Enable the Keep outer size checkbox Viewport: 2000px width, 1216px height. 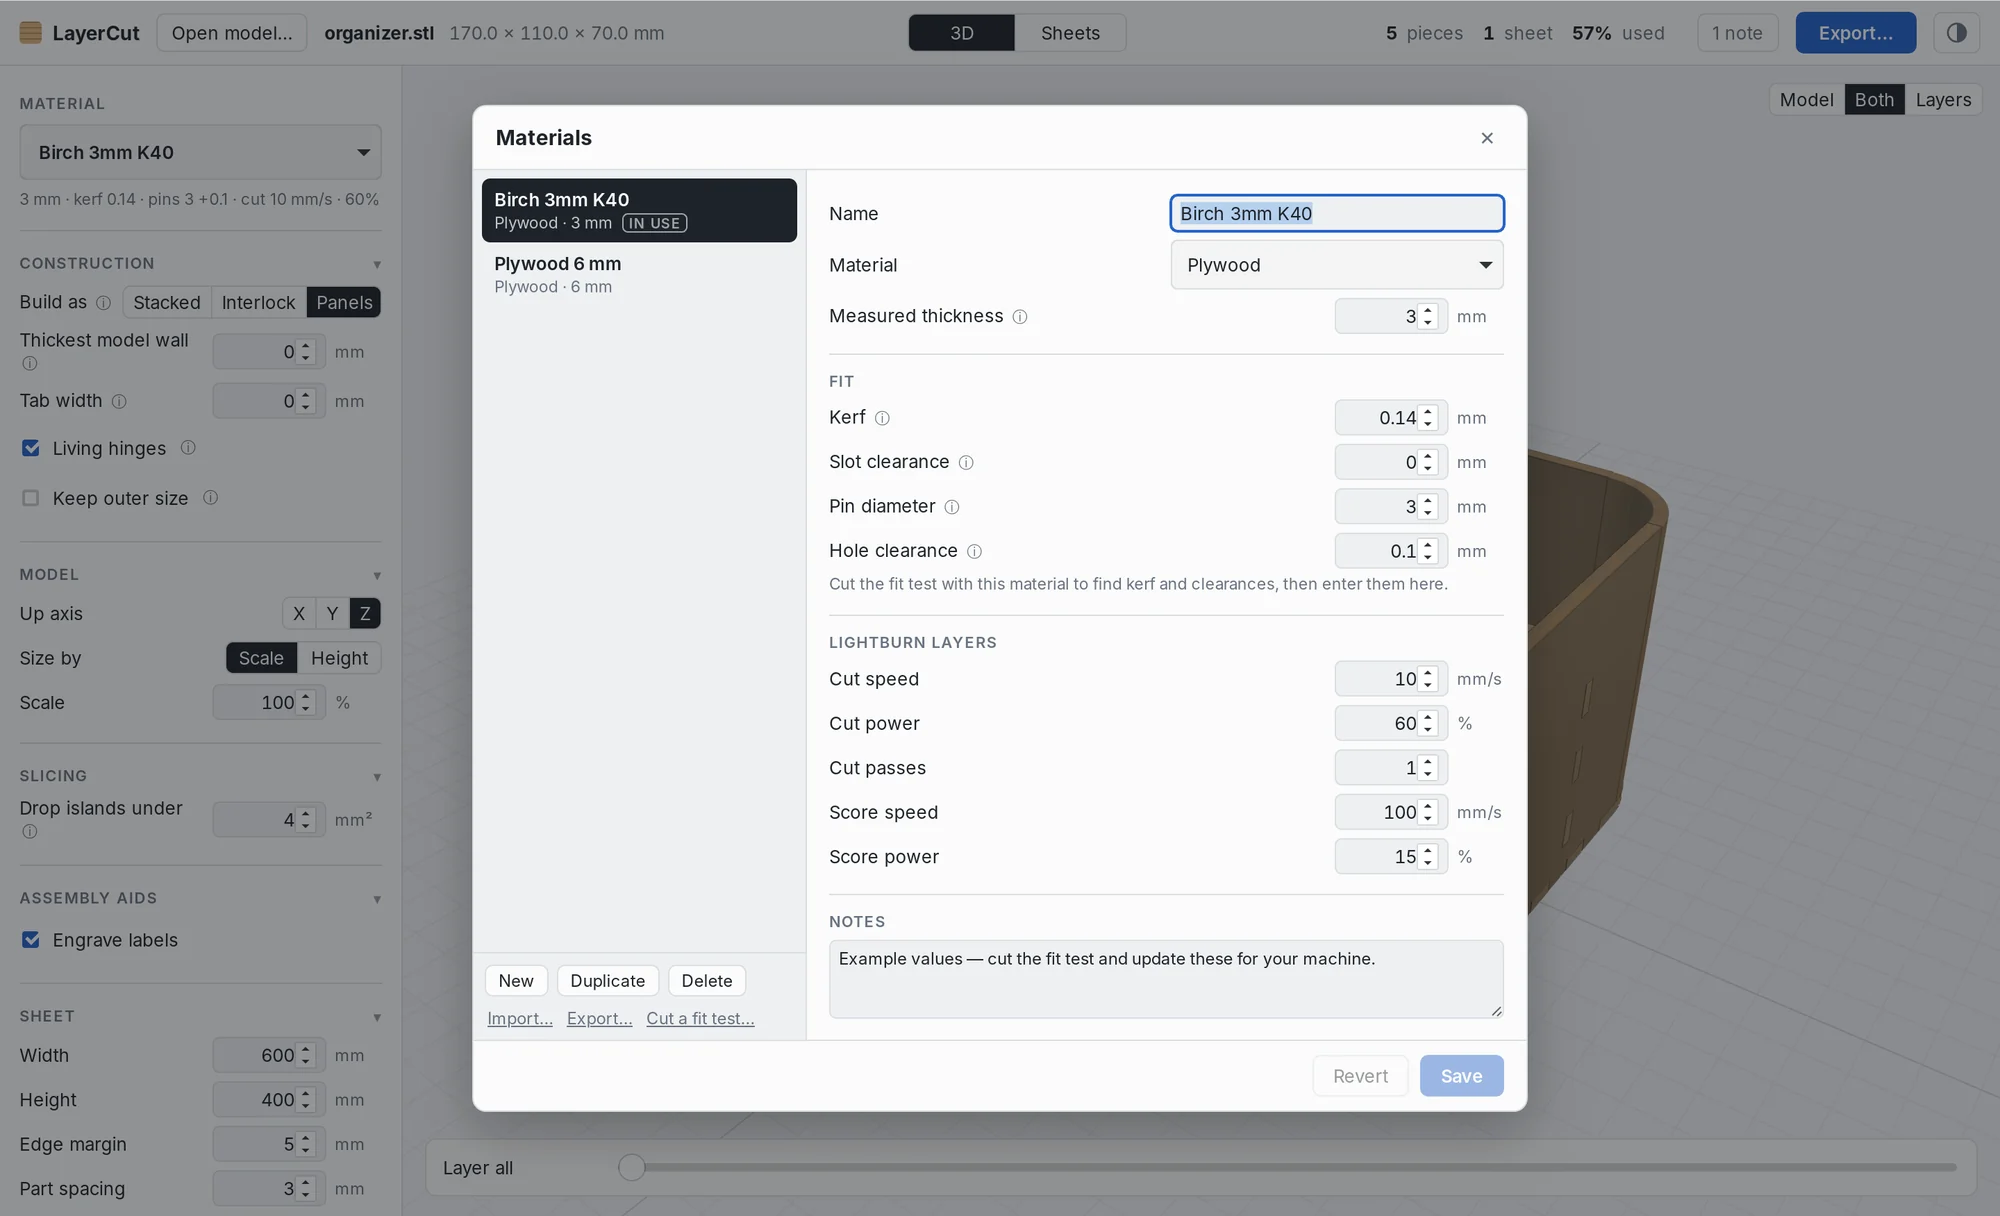[x=31, y=498]
